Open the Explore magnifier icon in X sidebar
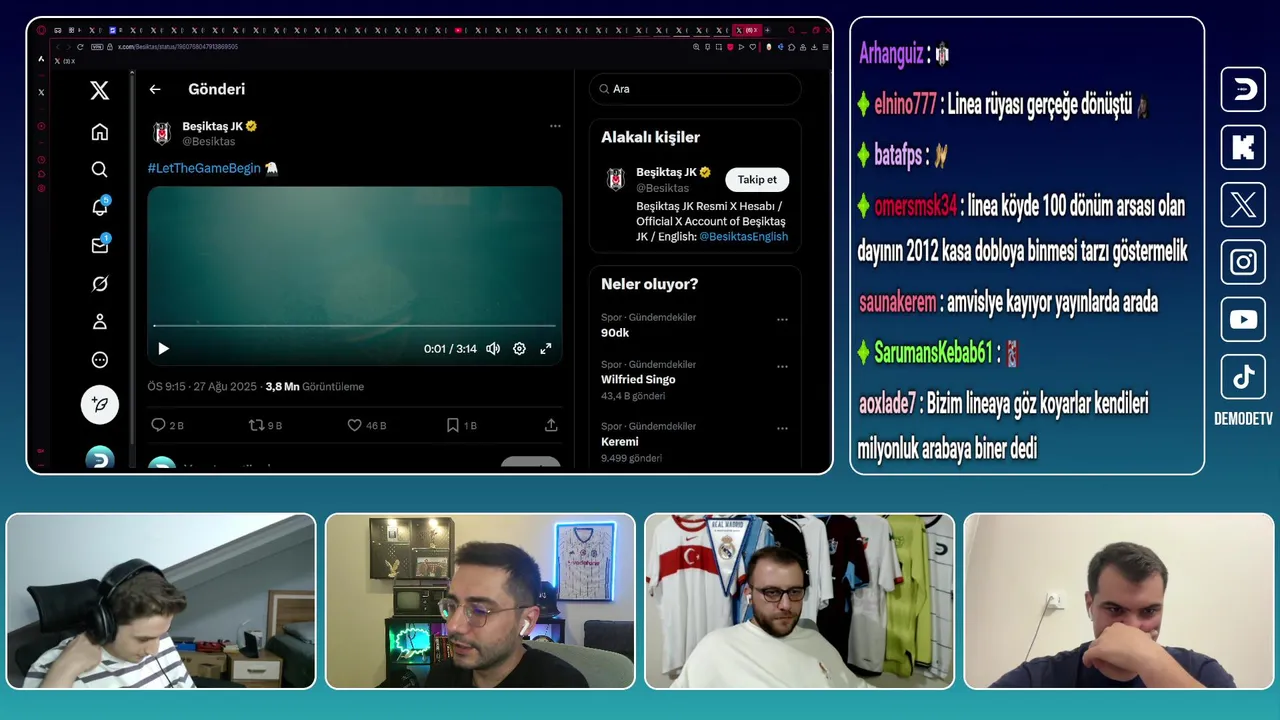Viewport: 1280px width, 720px height. click(99, 170)
